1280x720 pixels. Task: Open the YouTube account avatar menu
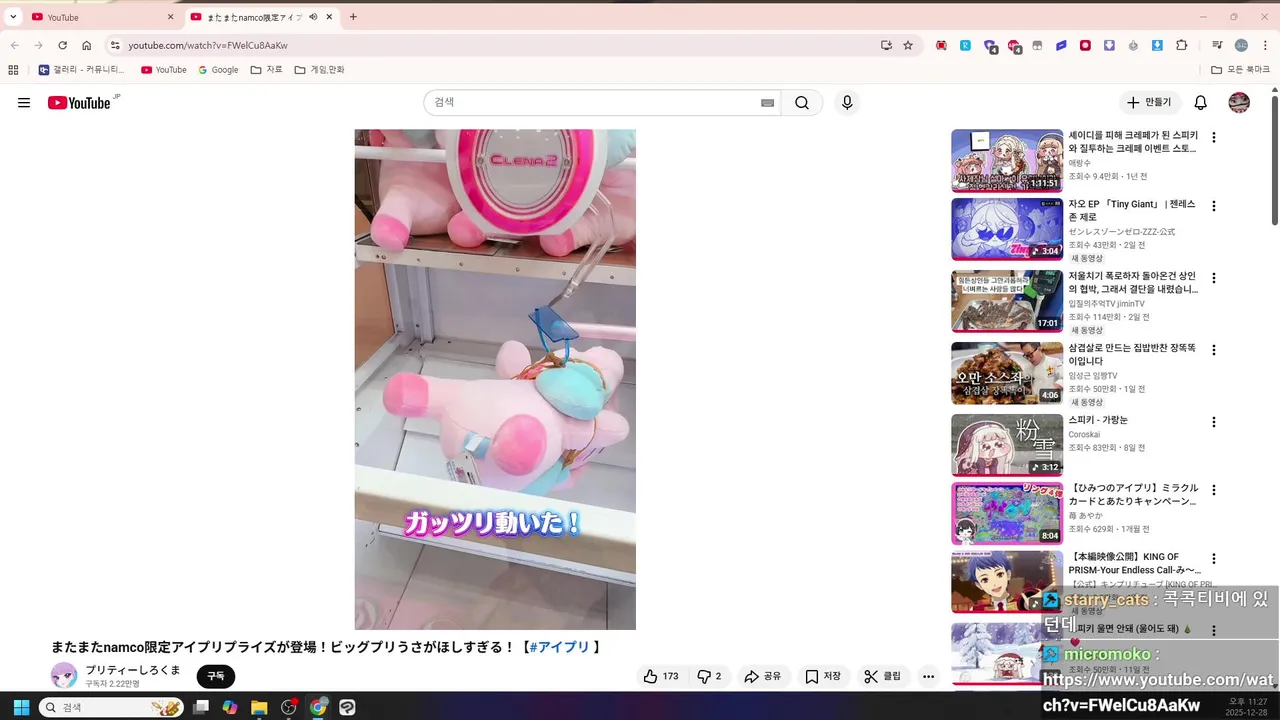click(x=1239, y=103)
